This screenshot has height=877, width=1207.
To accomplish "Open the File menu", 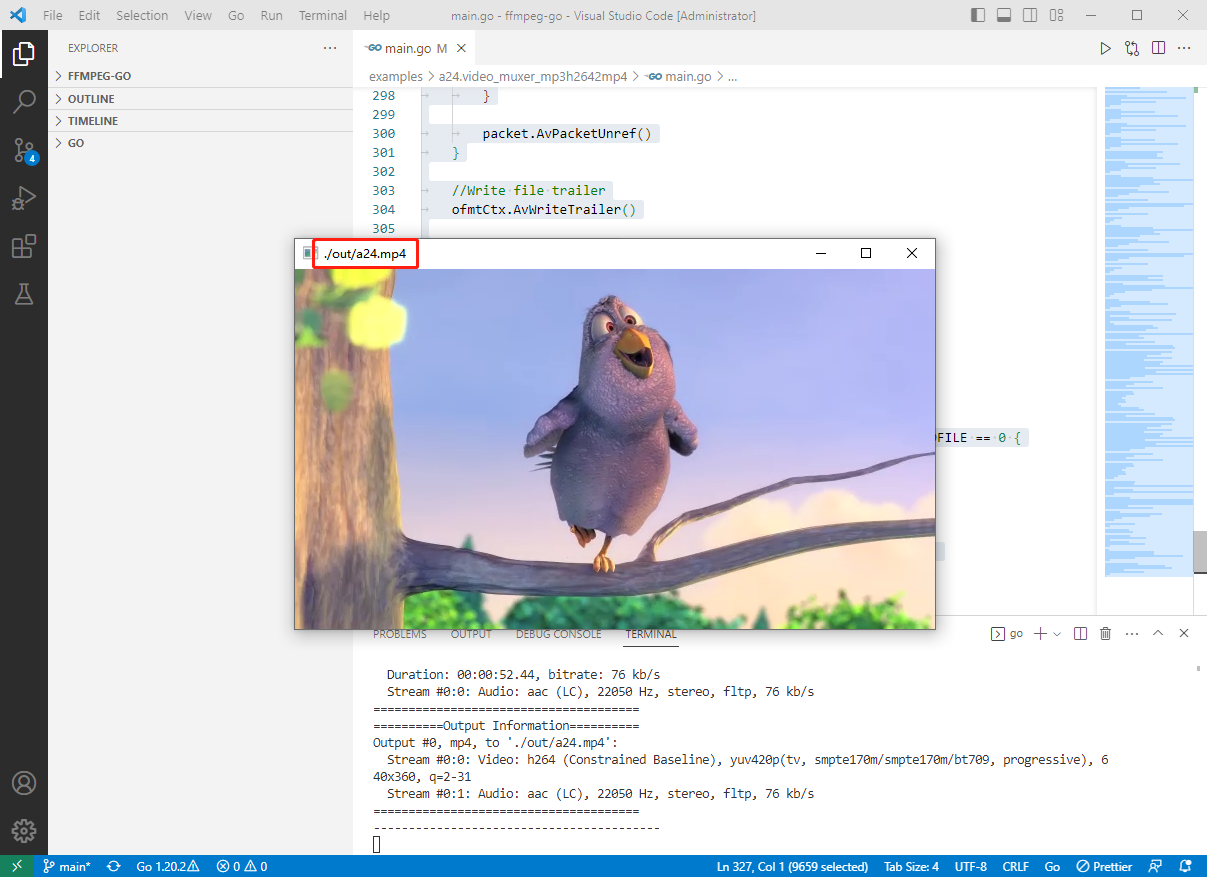I will click(53, 15).
